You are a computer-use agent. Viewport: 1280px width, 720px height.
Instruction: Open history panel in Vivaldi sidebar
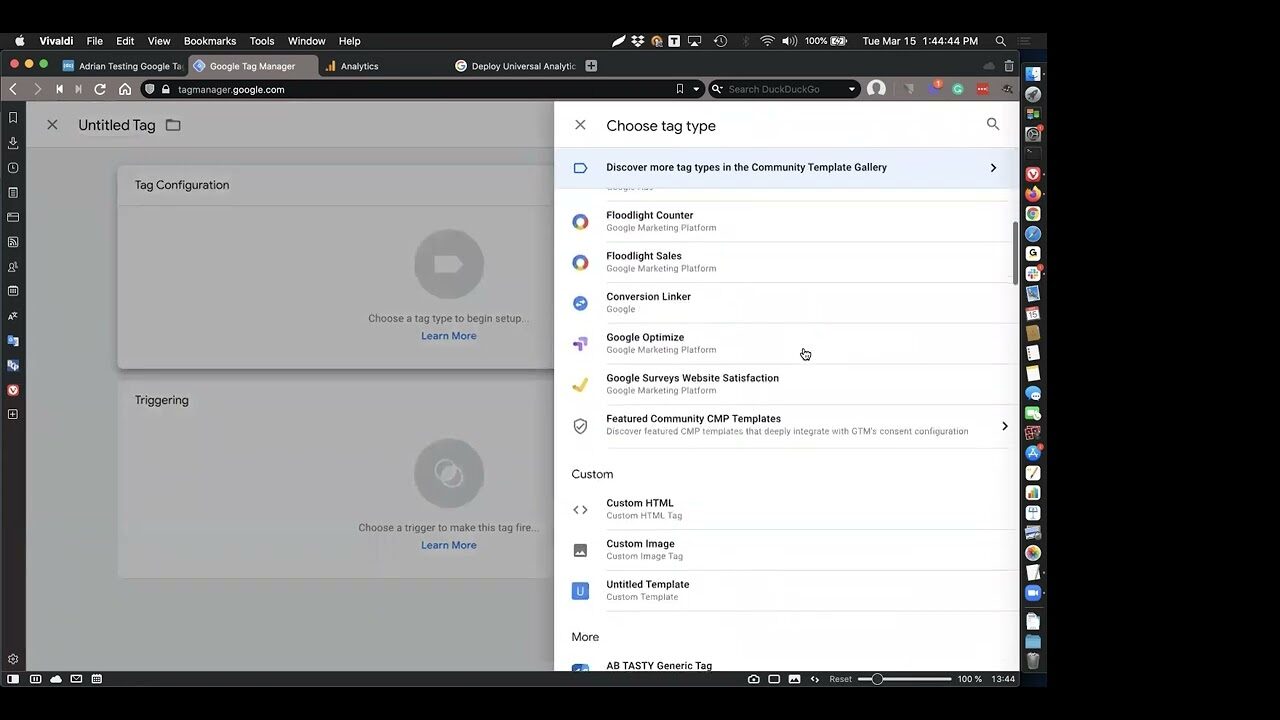[13, 168]
